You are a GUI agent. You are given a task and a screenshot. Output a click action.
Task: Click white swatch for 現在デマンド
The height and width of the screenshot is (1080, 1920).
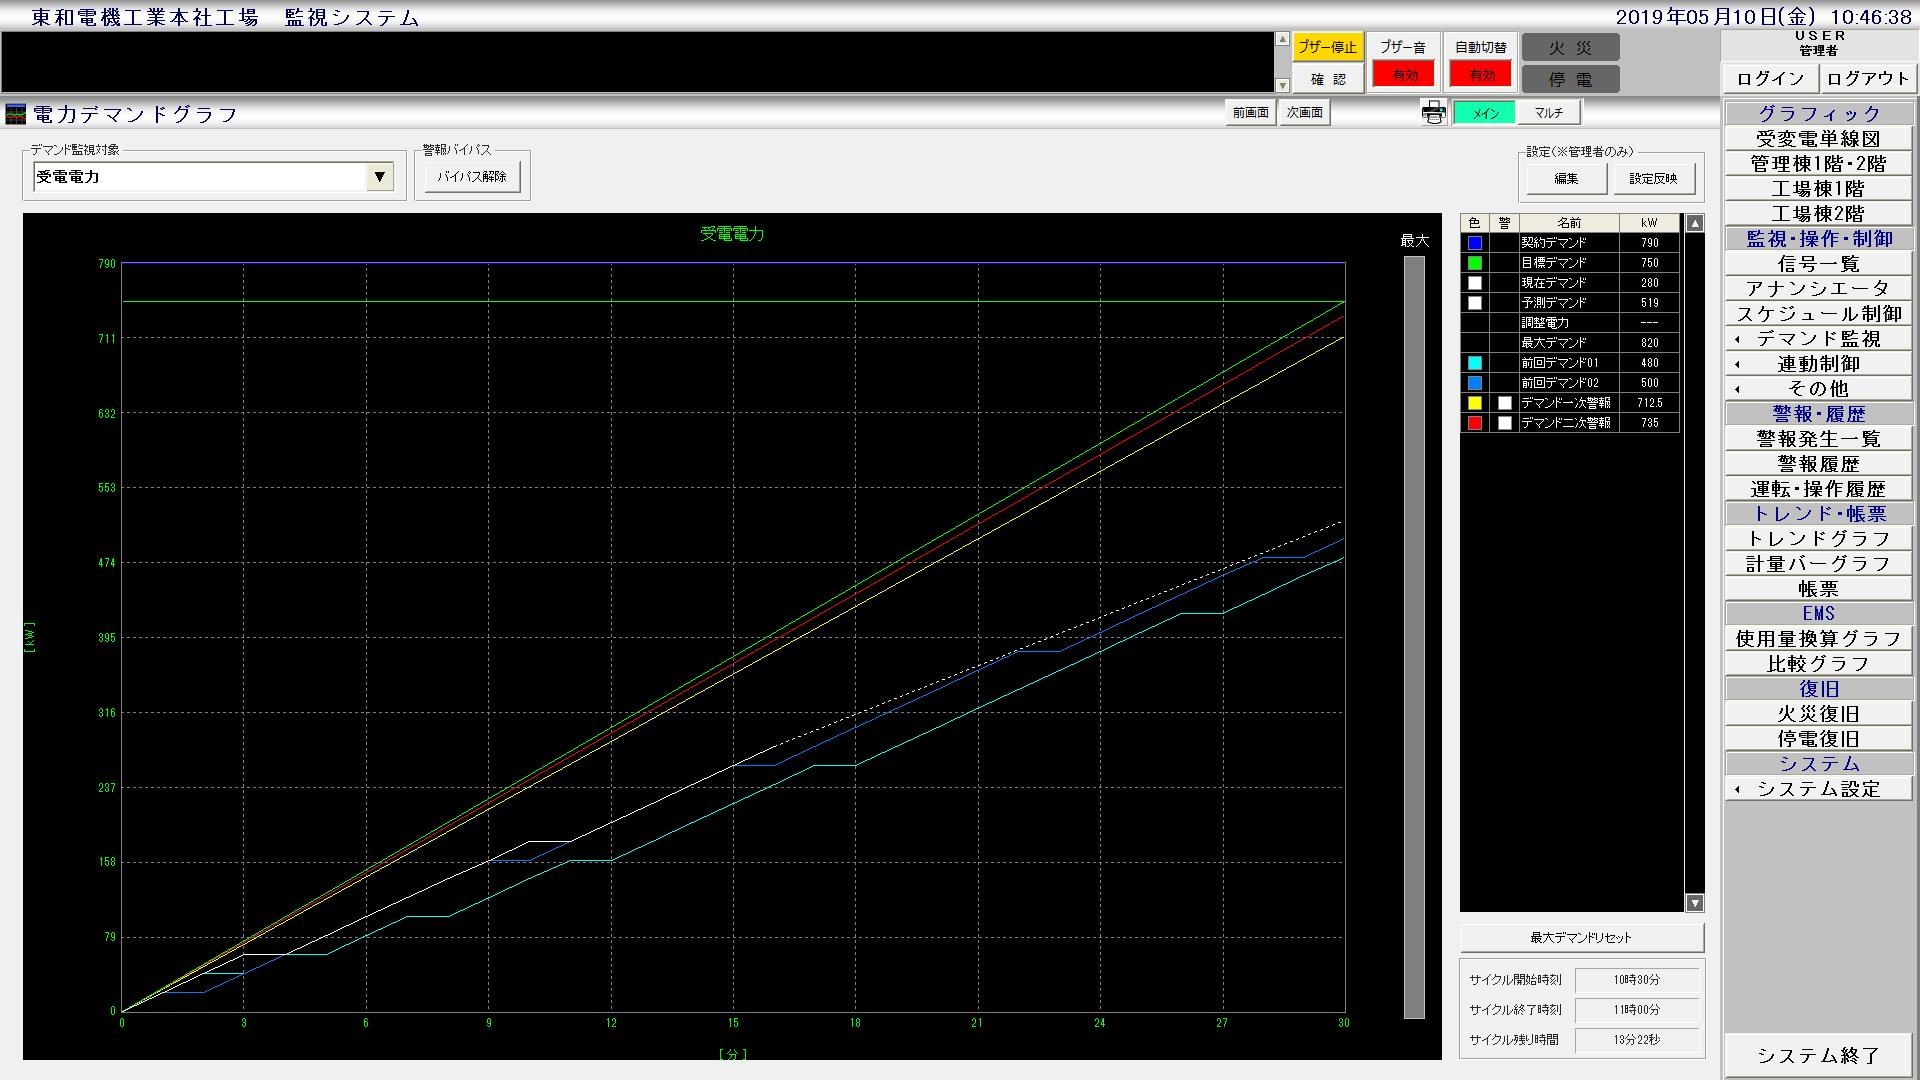[x=1474, y=283]
